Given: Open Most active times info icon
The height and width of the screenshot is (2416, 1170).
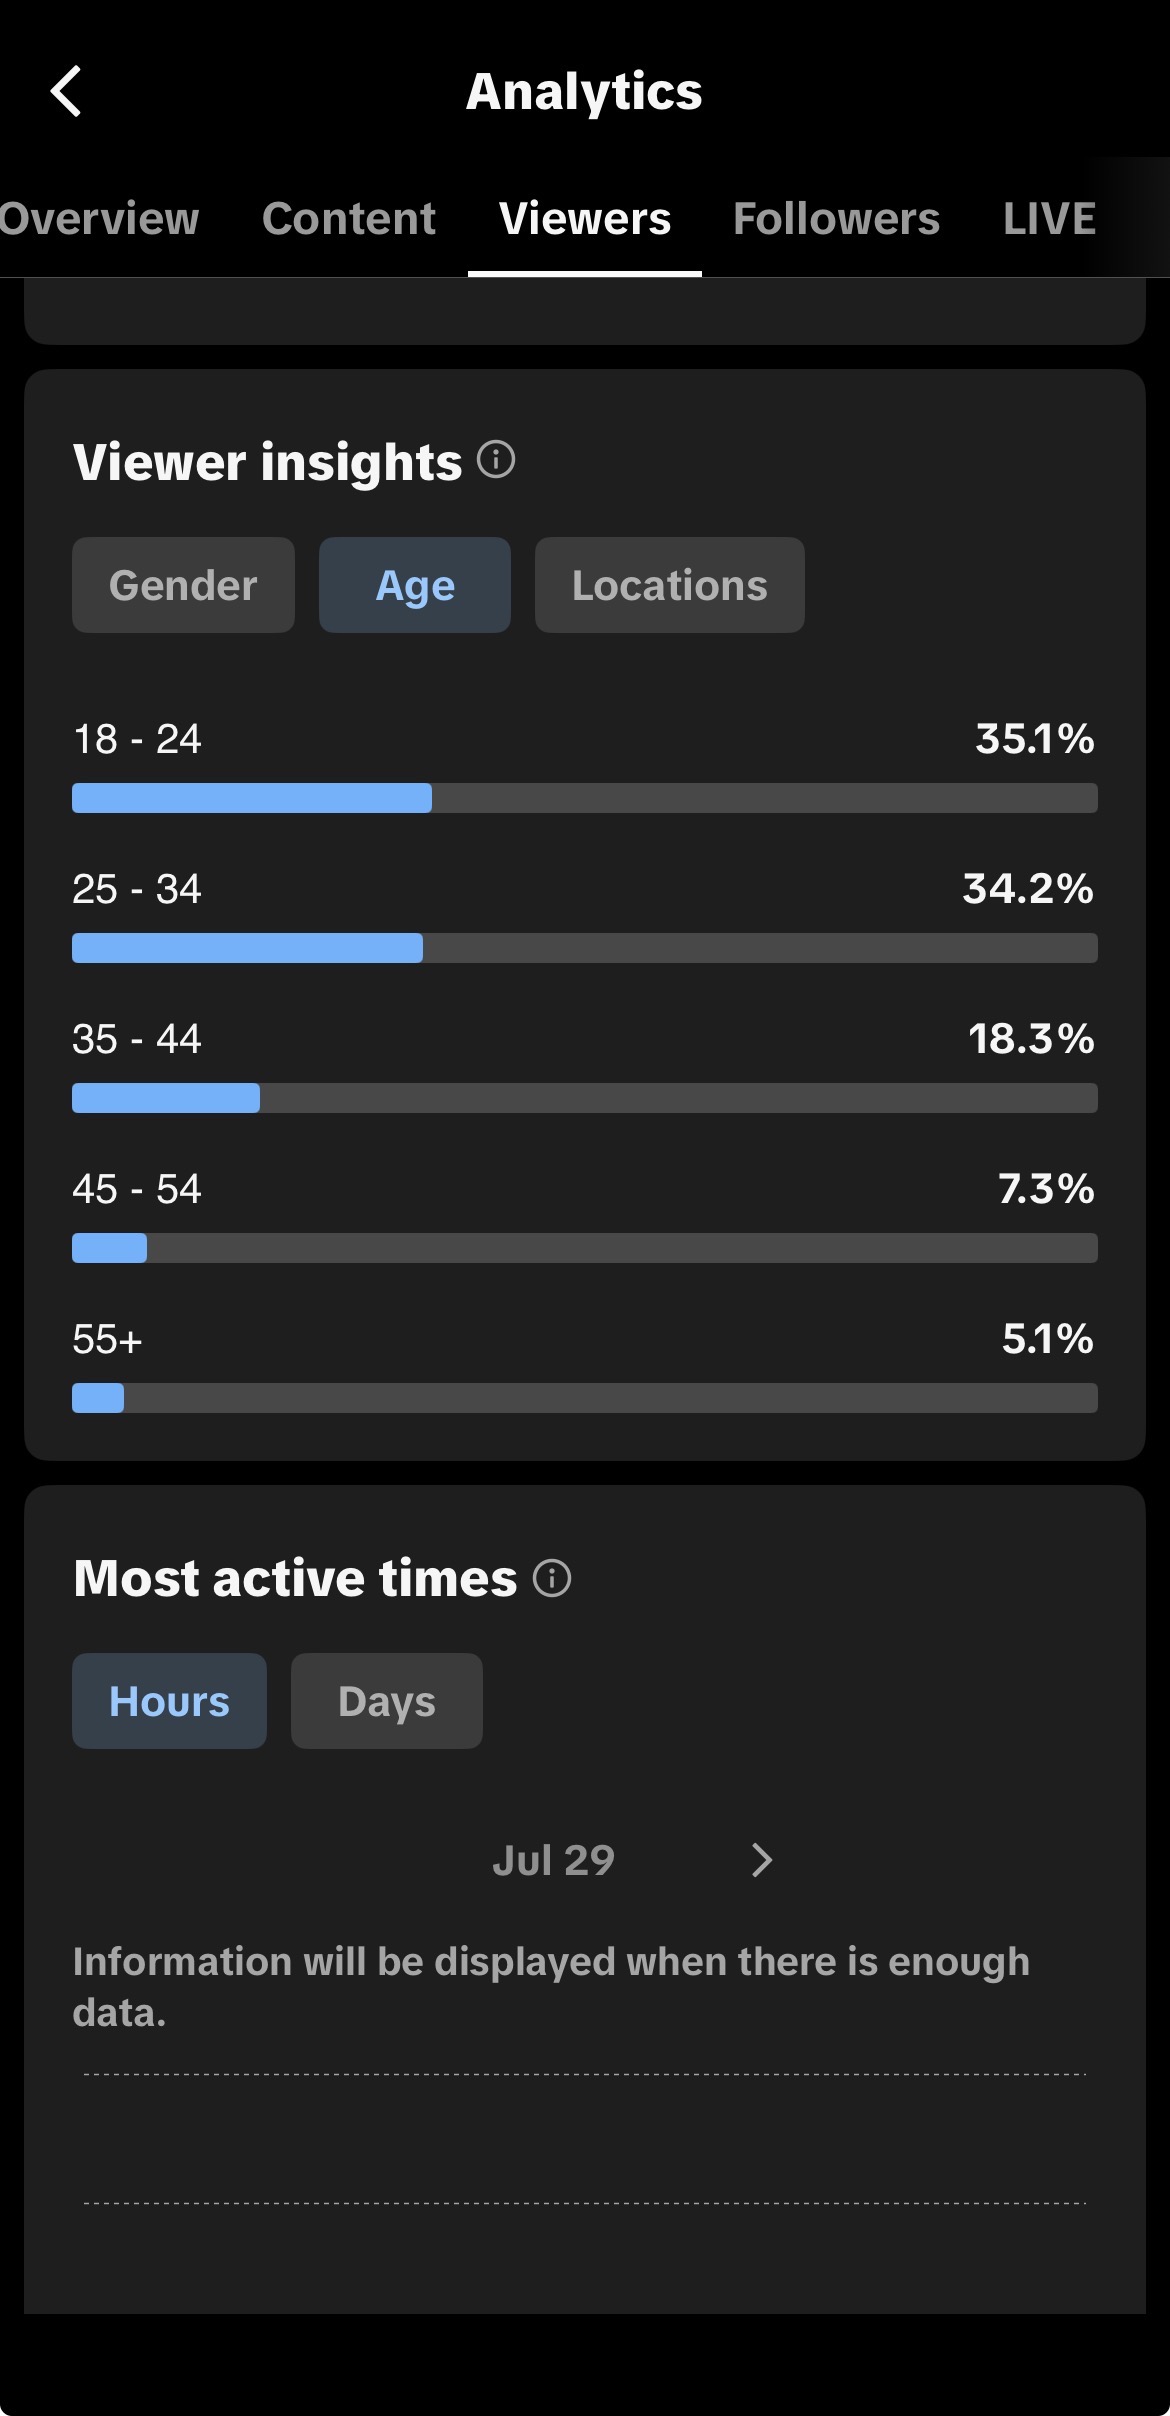Looking at the screenshot, I should point(552,1578).
